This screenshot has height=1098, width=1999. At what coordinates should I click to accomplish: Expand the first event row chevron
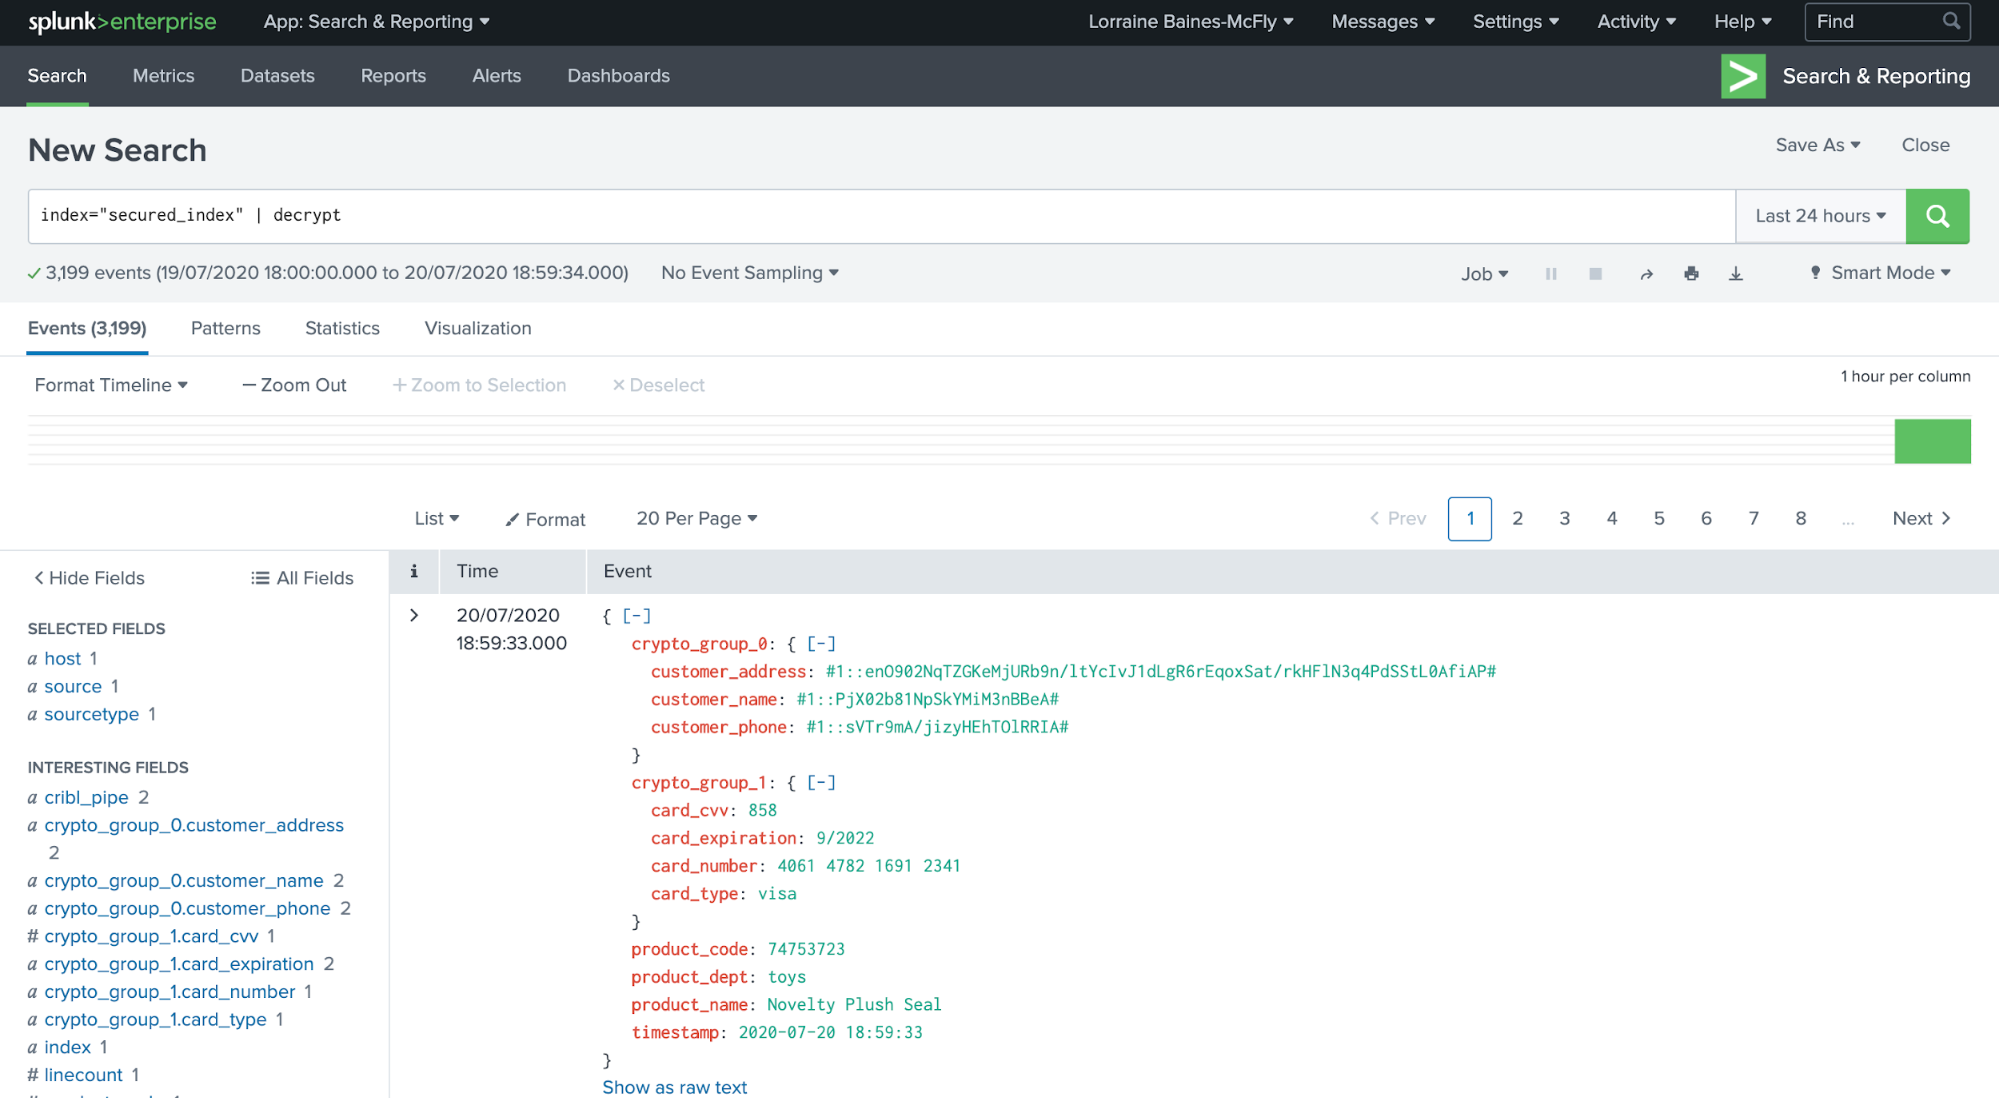(414, 616)
